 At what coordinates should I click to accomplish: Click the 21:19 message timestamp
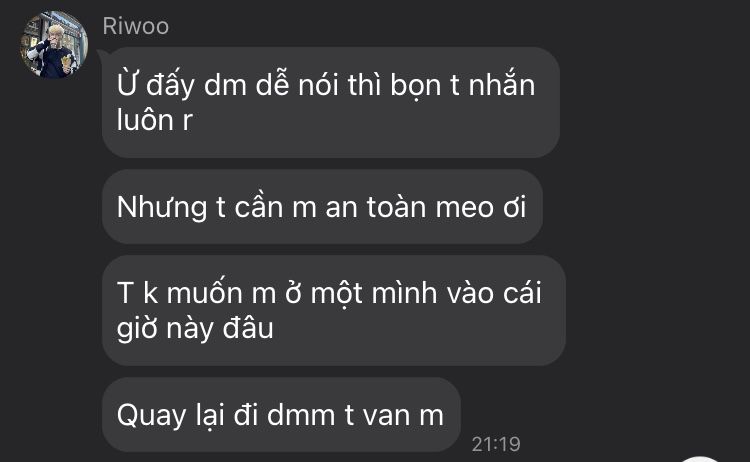[496, 444]
